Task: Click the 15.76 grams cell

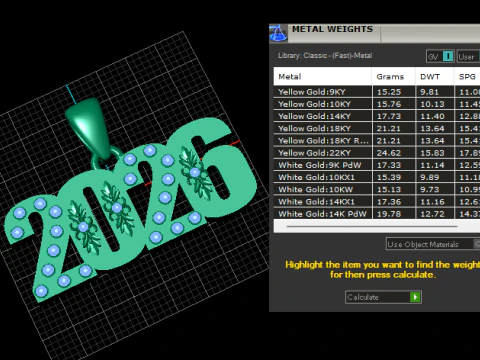Action: (394, 104)
